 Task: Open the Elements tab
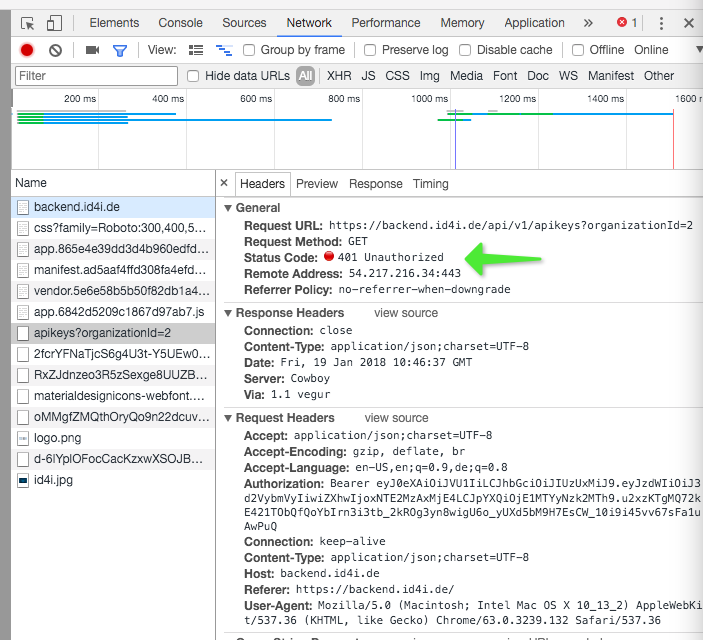coord(114,23)
